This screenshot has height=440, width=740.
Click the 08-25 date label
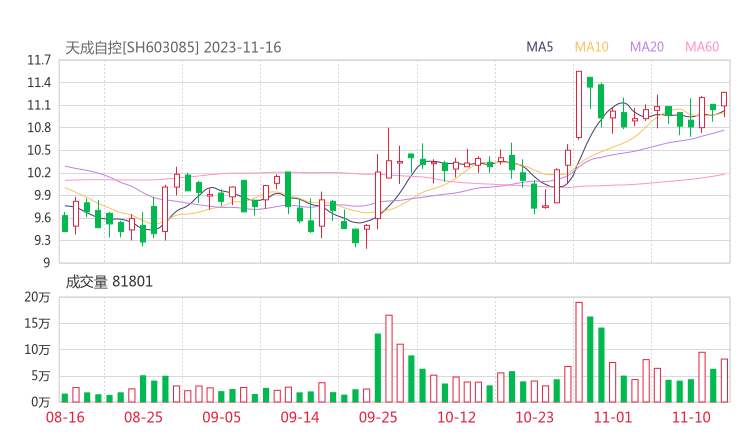pyautogui.click(x=143, y=418)
